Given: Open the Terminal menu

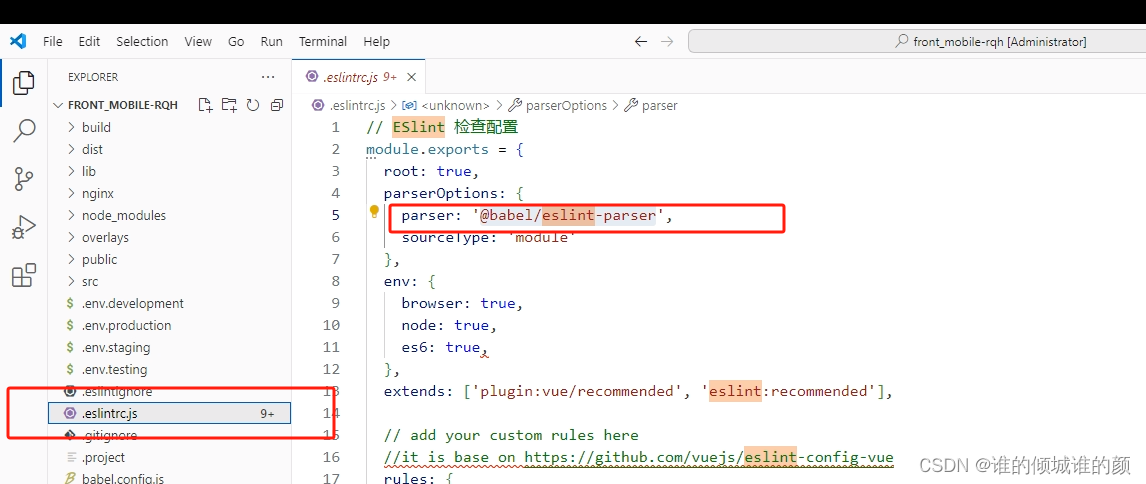Looking at the screenshot, I should [322, 42].
